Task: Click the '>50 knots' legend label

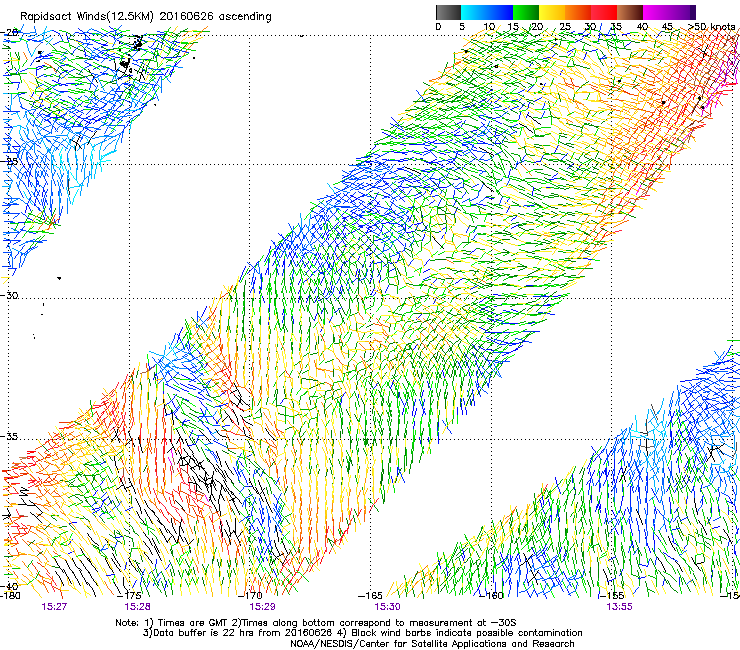Action: 711,27
